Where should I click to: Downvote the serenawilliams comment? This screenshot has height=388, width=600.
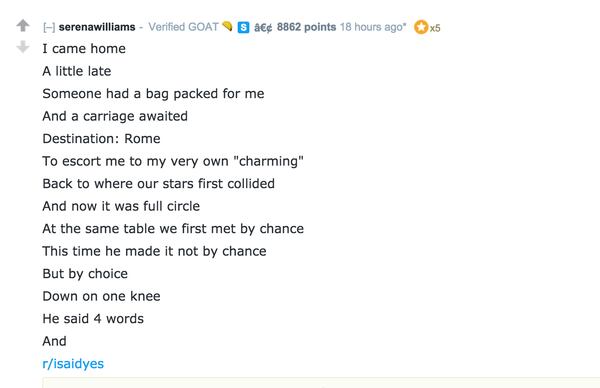pos(23,47)
